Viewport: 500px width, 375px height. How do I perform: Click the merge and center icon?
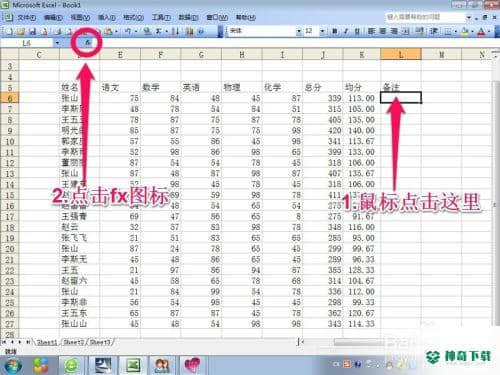[x=405, y=31]
